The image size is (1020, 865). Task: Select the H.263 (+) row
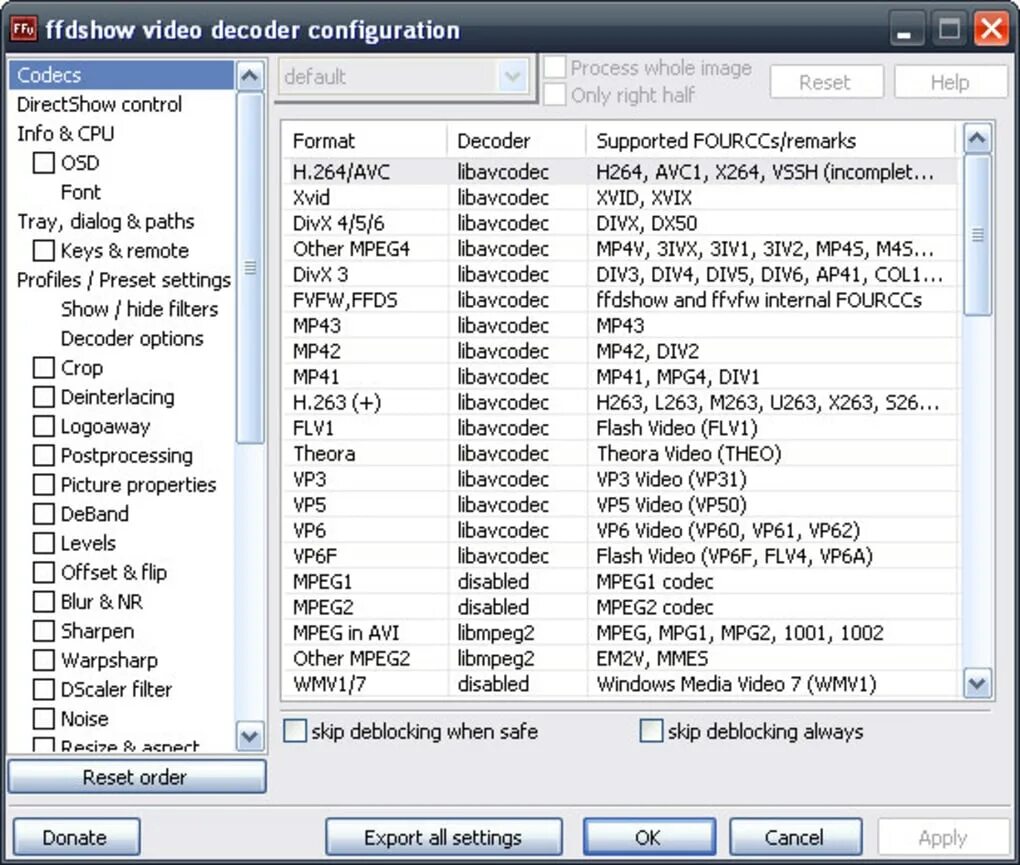click(621, 402)
